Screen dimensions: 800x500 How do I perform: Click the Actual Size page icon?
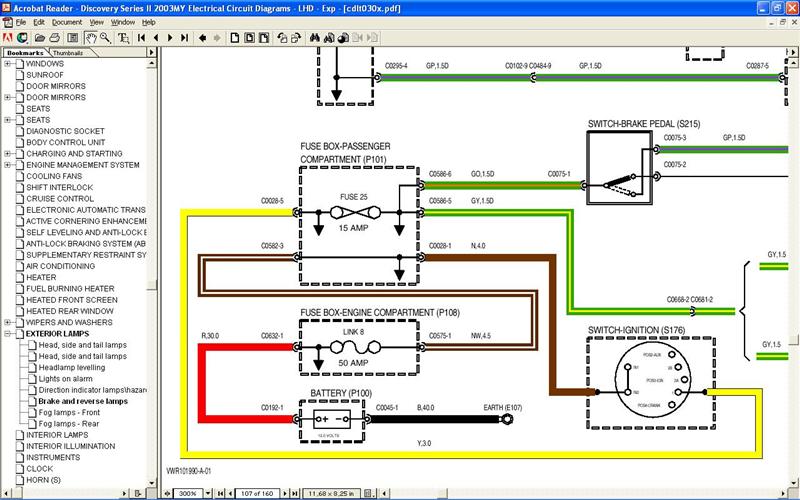[235, 38]
